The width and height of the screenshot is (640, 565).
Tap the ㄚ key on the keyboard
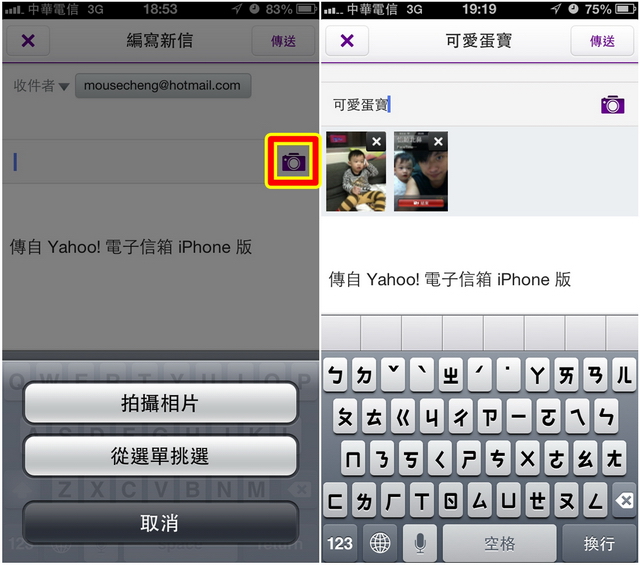538,374
